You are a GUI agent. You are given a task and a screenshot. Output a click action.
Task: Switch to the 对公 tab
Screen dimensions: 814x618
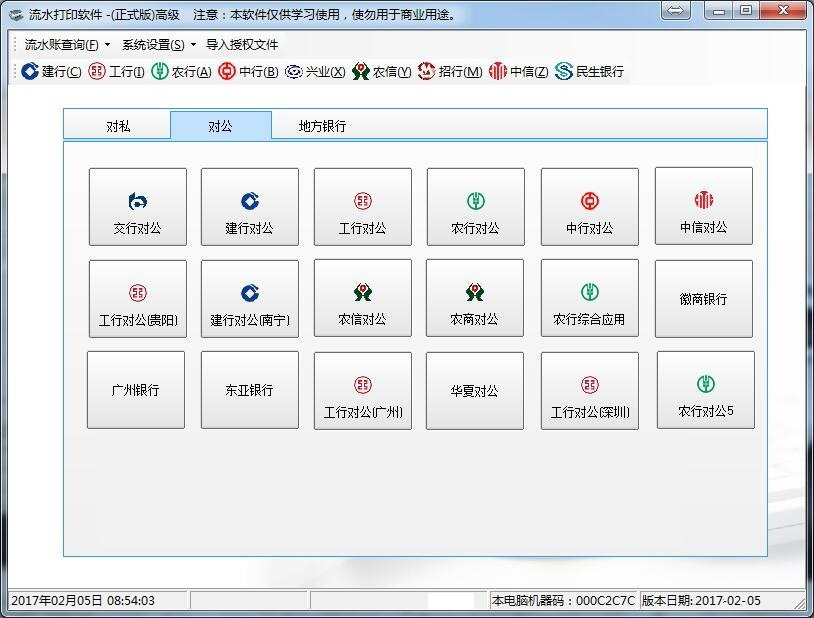[221, 125]
